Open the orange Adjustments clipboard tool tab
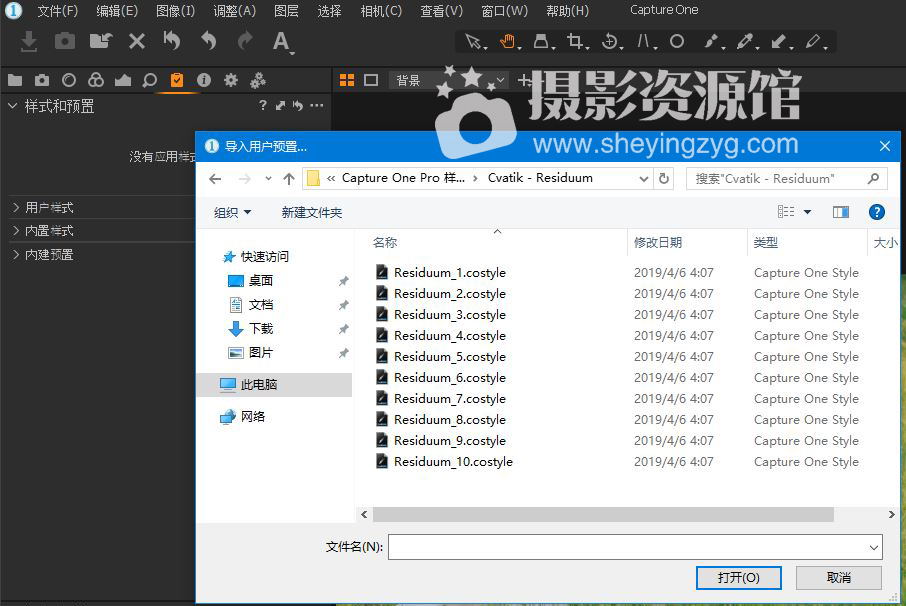This screenshot has width=906, height=606. pyautogui.click(x=177, y=80)
